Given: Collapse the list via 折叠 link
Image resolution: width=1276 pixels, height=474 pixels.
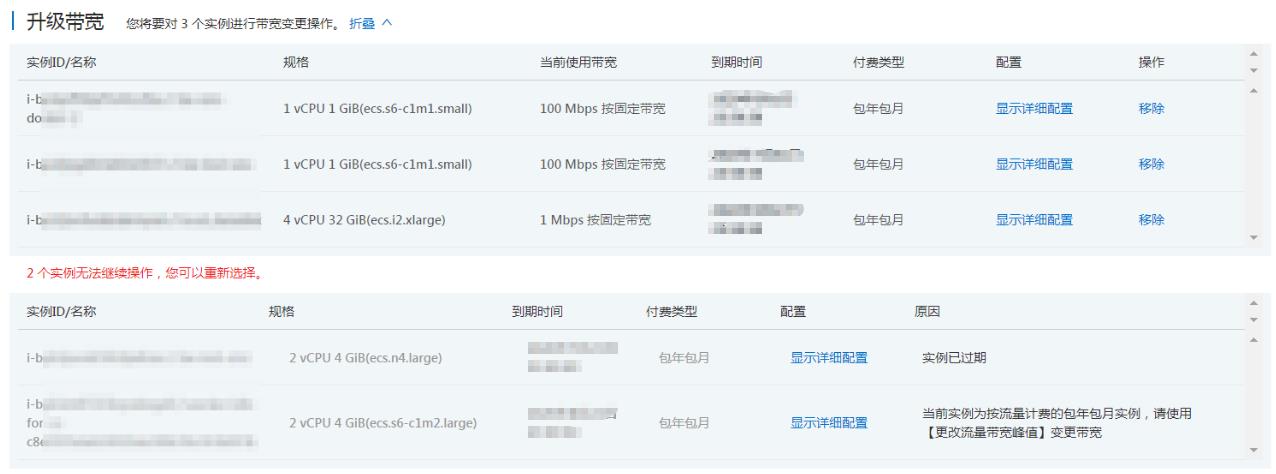Looking at the screenshot, I should point(370,23).
